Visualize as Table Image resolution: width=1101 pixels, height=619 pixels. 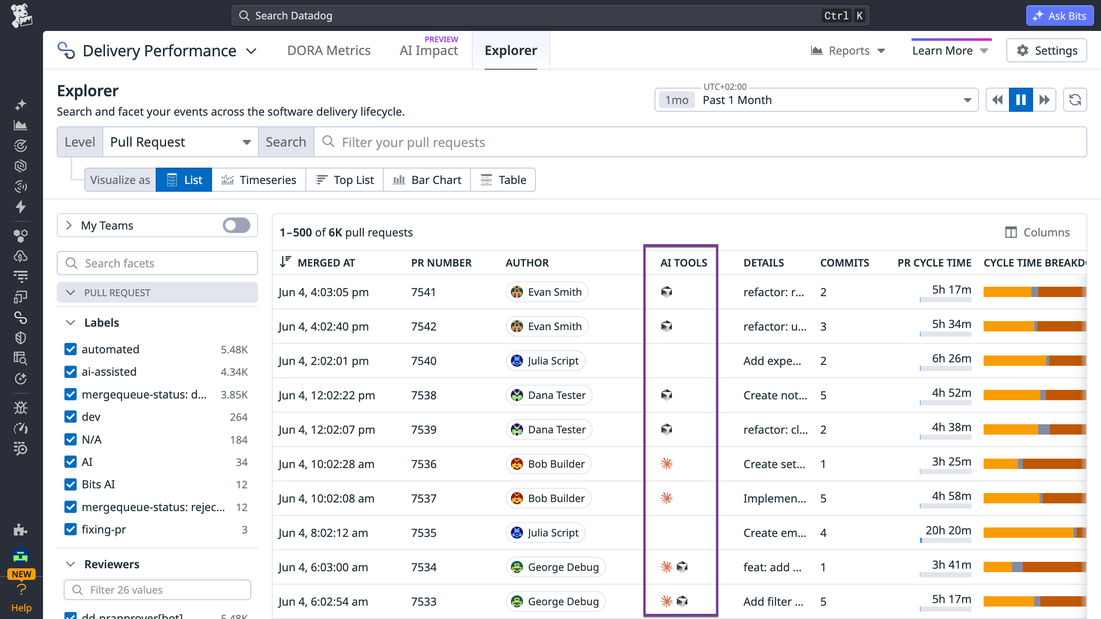(503, 180)
